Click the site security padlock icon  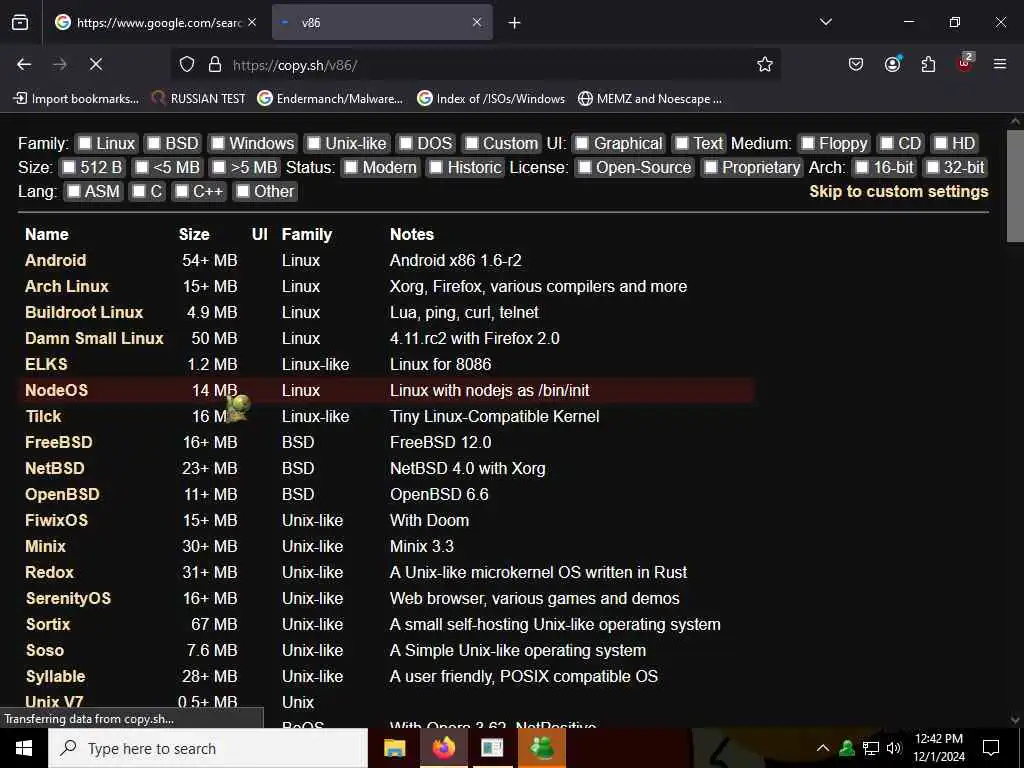[214, 64]
